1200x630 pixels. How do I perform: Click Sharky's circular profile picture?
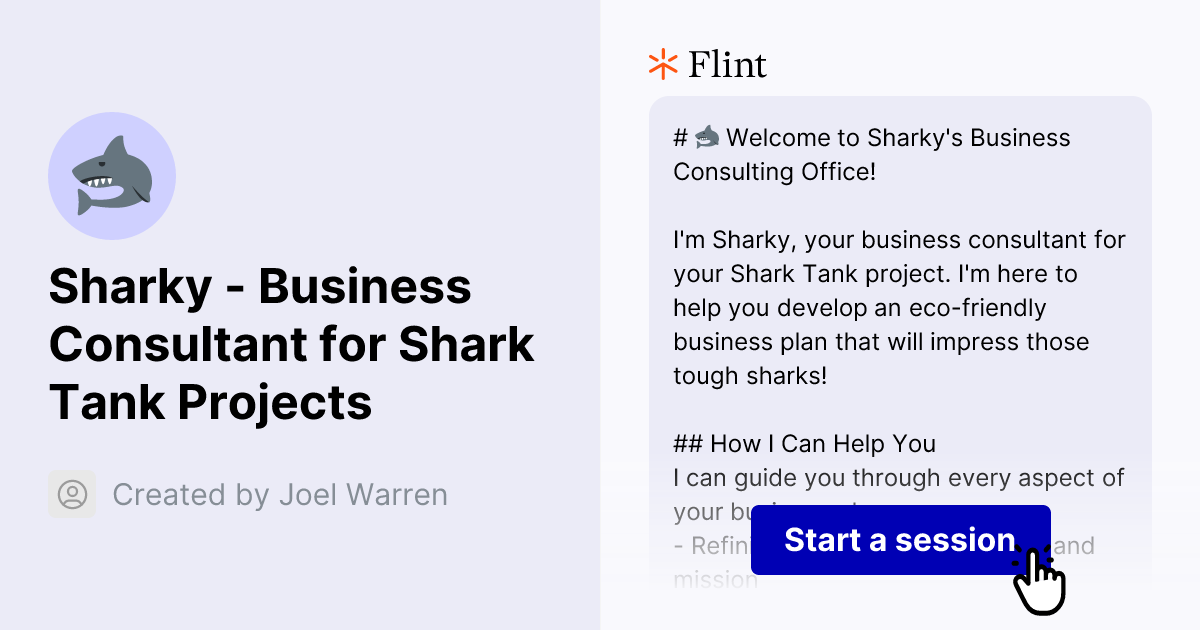pyautogui.click(x=112, y=175)
